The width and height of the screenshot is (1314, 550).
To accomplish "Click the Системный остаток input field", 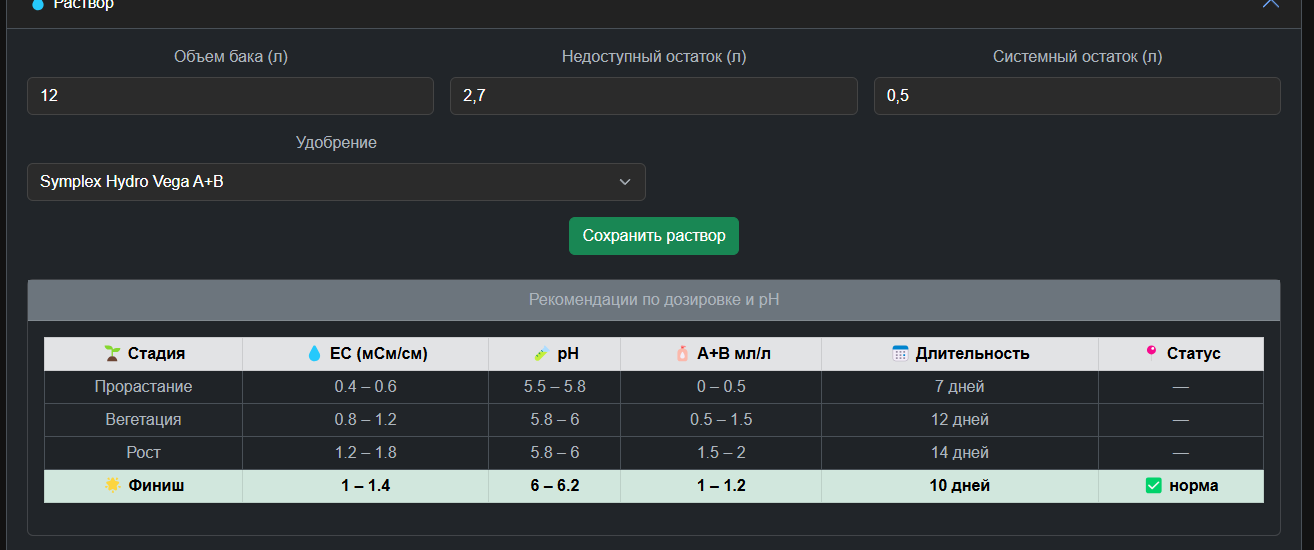I will coord(1077,96).
